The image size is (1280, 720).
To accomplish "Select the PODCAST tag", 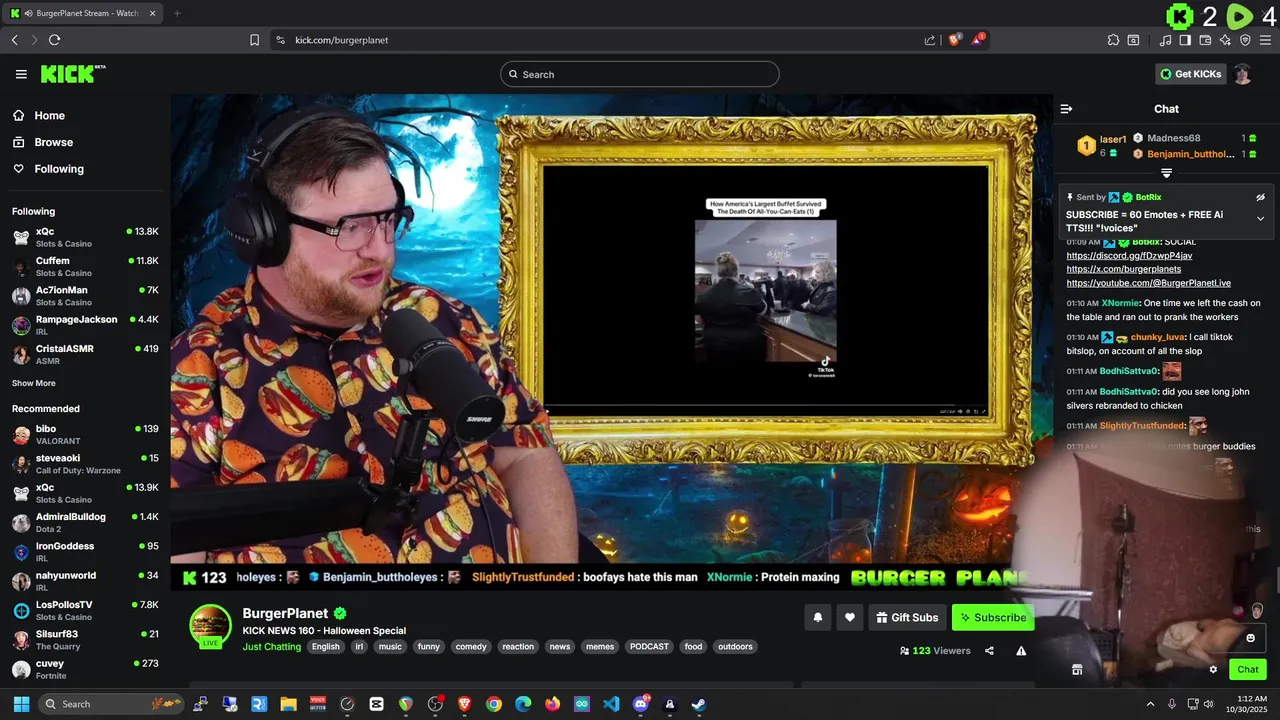I will pyautogui.click(x=649, y=647).
